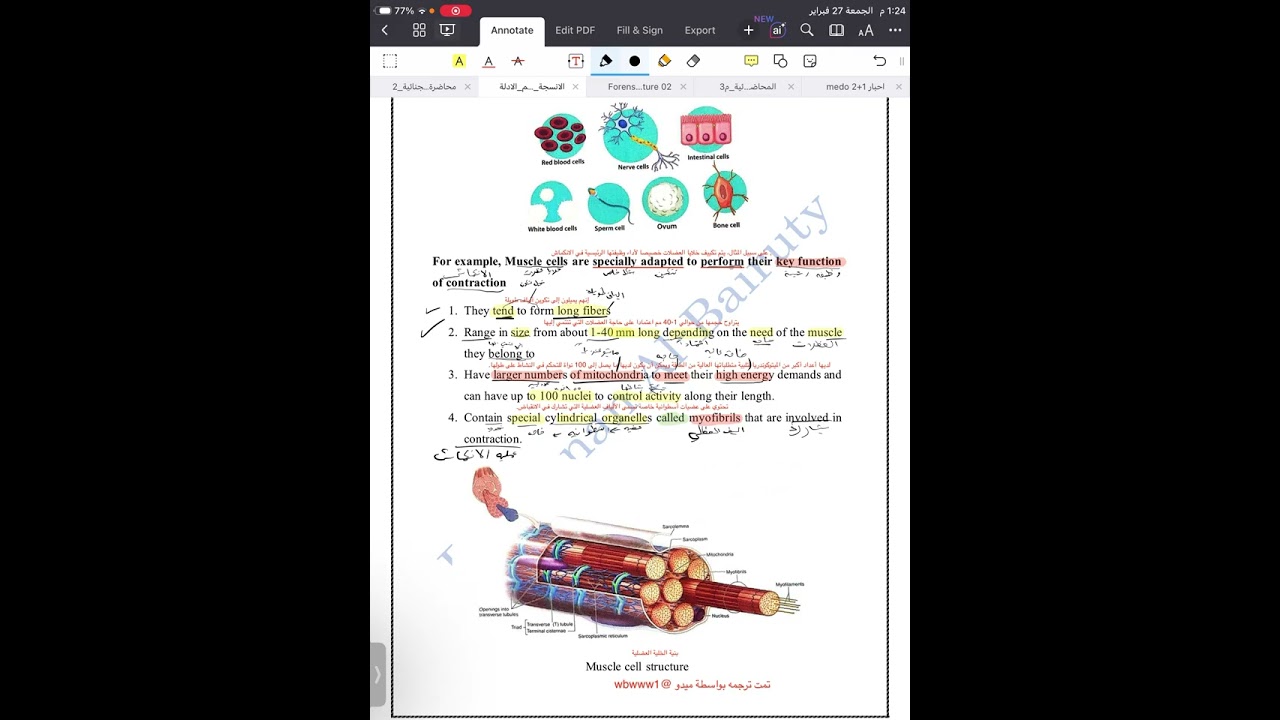This screenshot has height=720, width=1280.
Task: Choose the underline text tool
Action: click(x=488, y=61)
